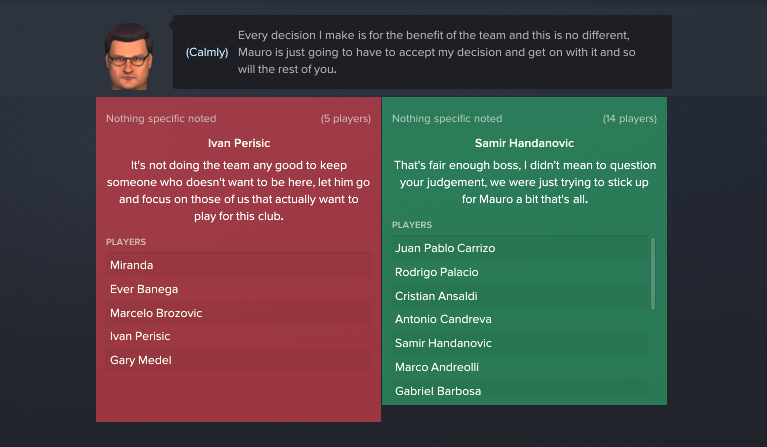Image resolution: width=767 pixels, height=447 pixels.
Task: Open Marcelo Brozovic's player entry
Action: [239, 313]
